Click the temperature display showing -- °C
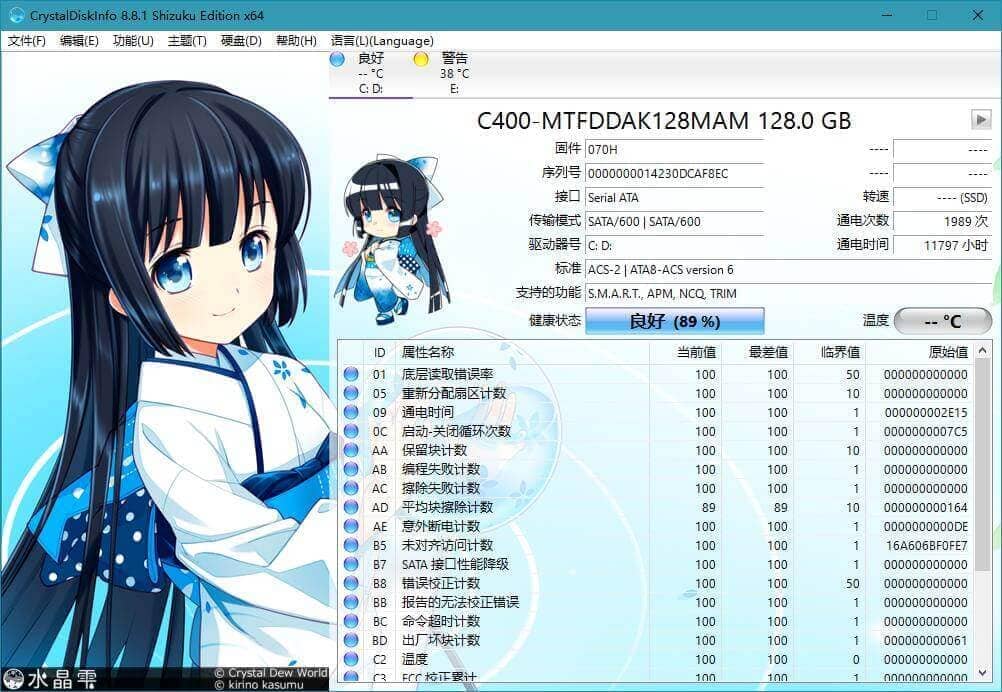1002x692 pixels. click(941, 320)
